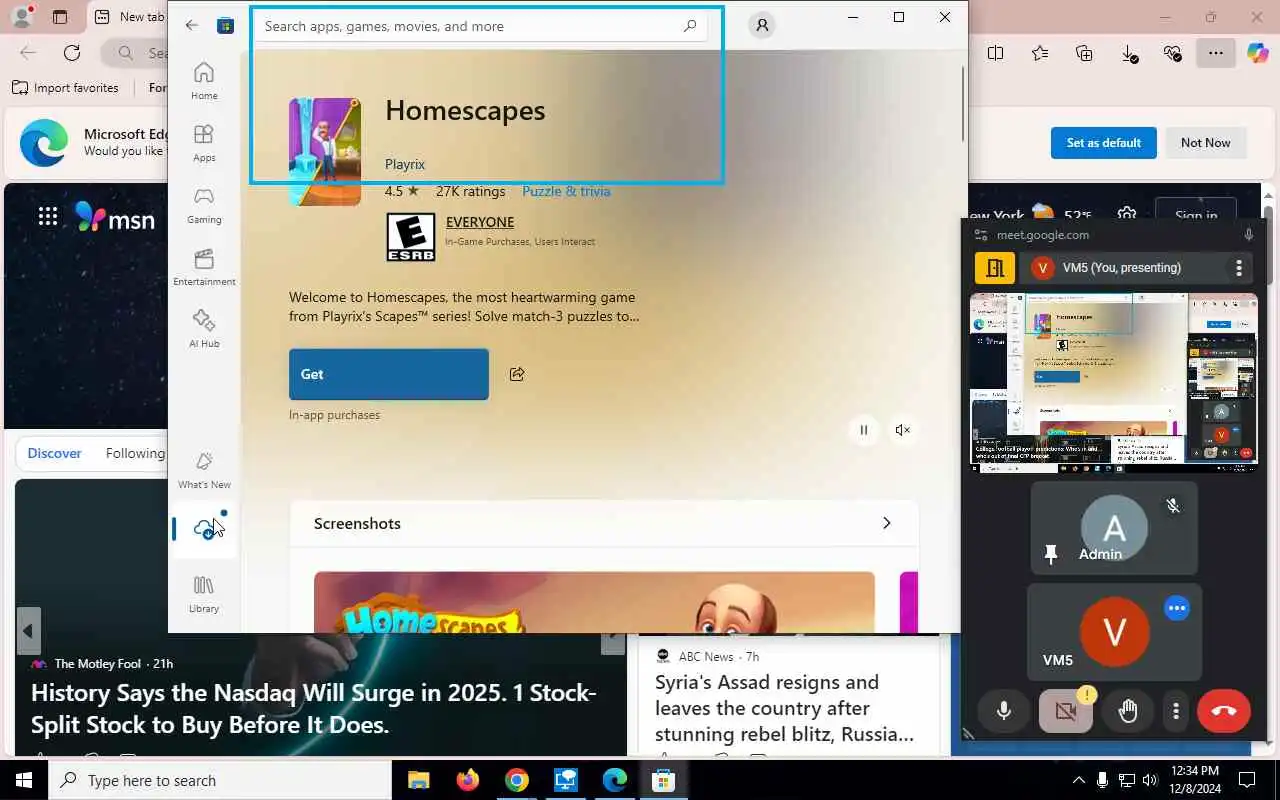Open Edge Import favorites
The width and height of the screenshot is (1280, 800).
click(x=66, y=88)
